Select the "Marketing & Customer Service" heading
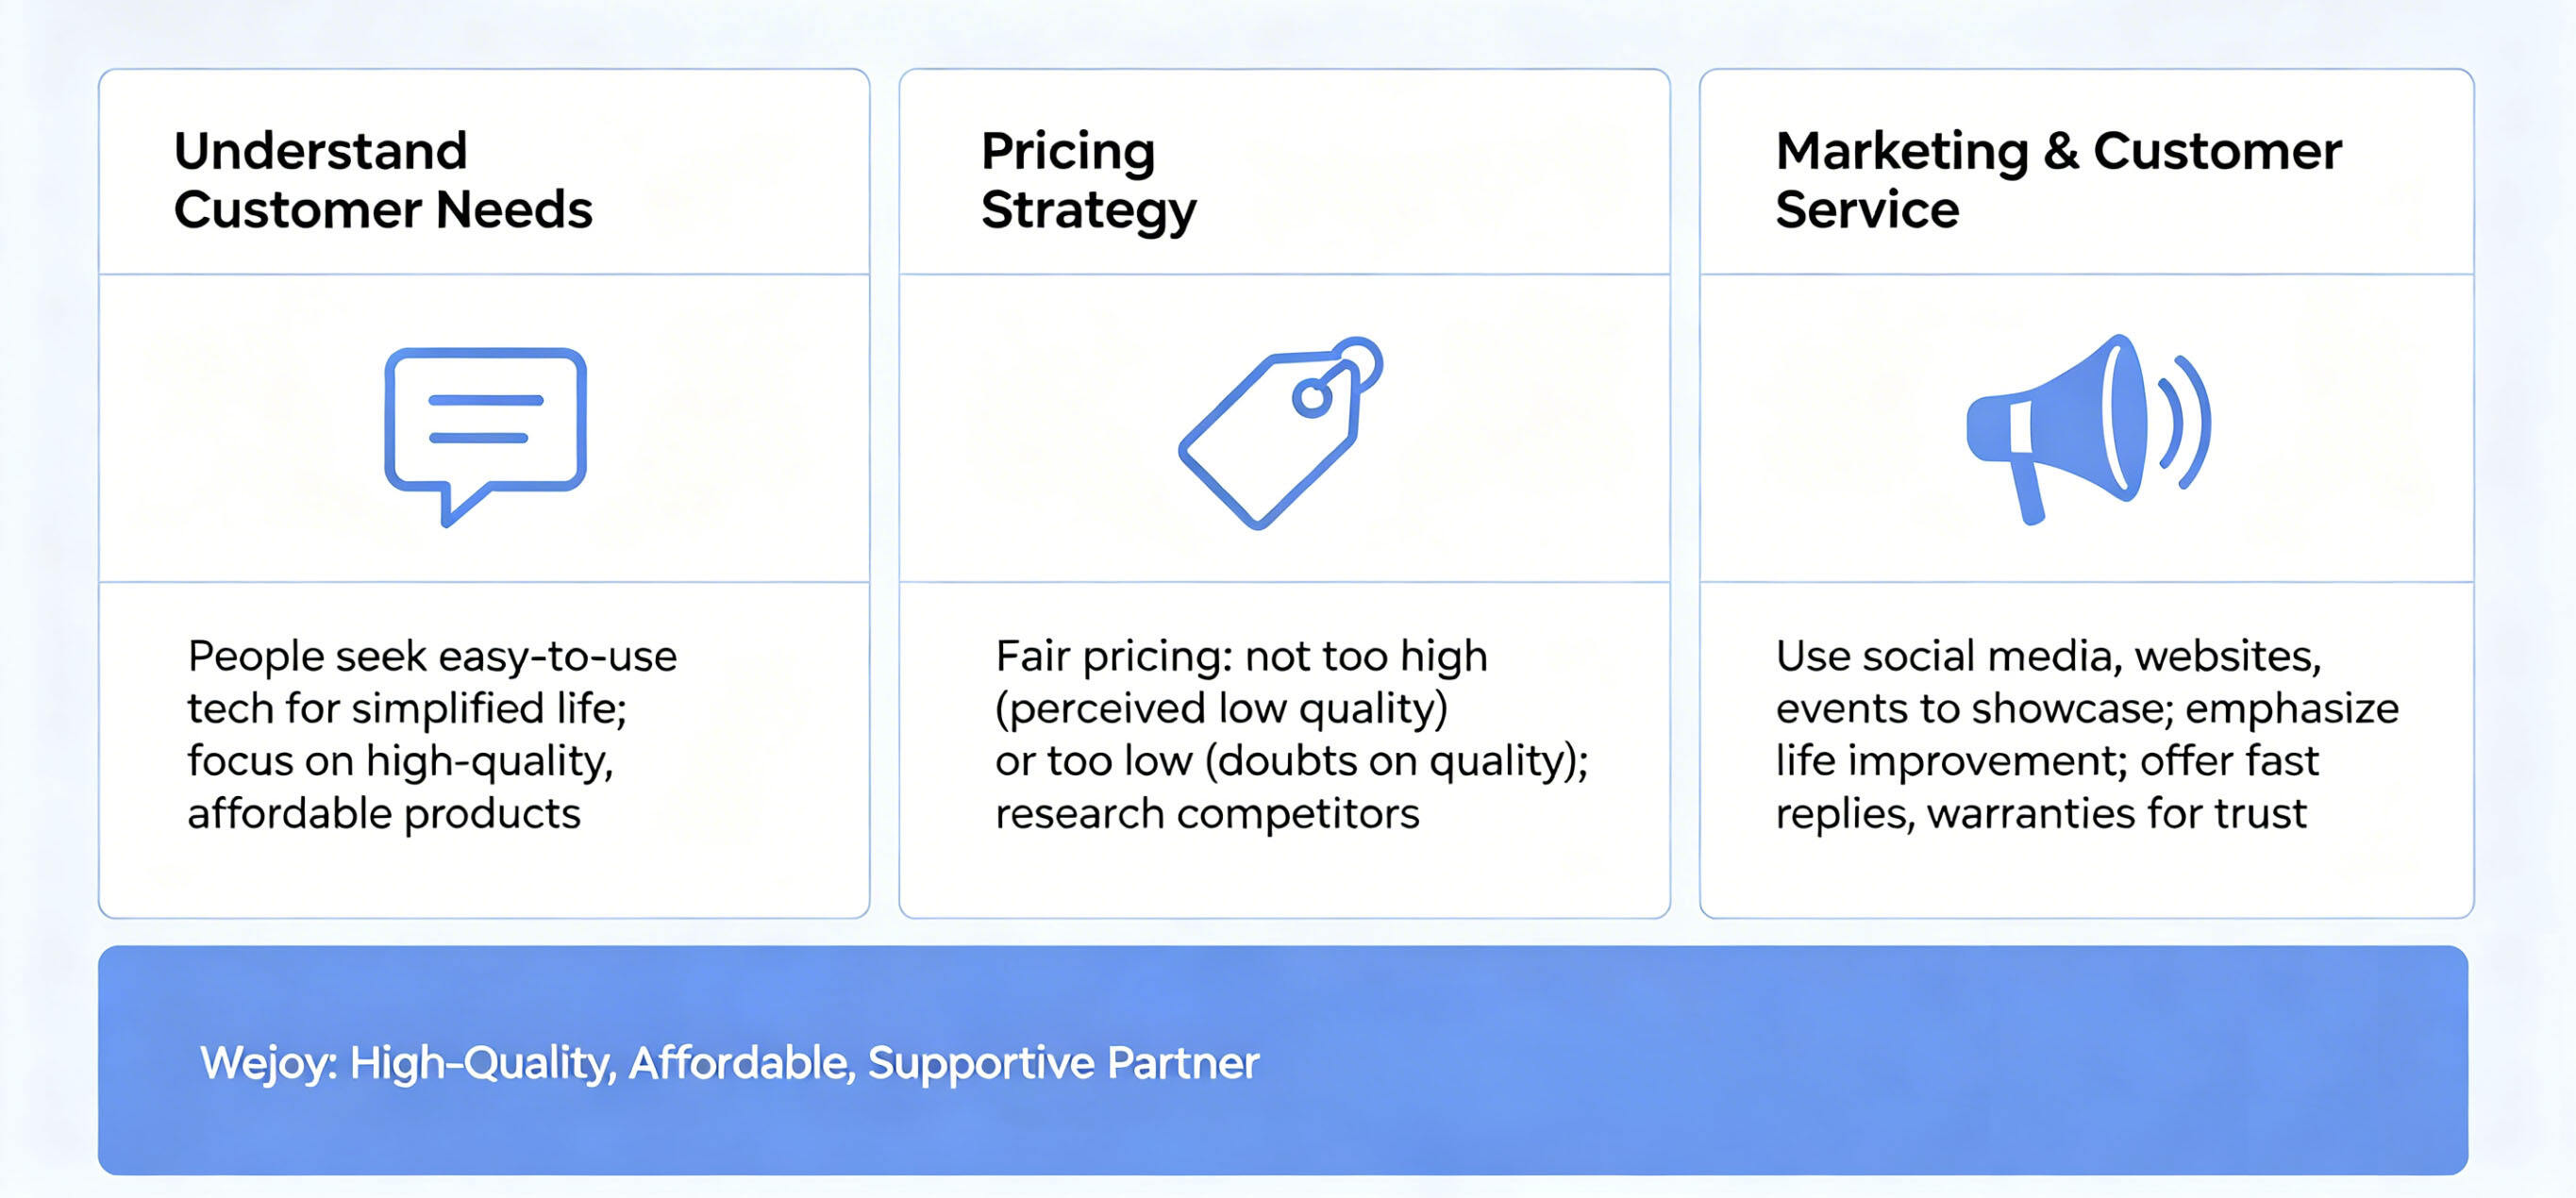The height and width of the screenshot is (1198, 2576). [x=2057, y=180]
